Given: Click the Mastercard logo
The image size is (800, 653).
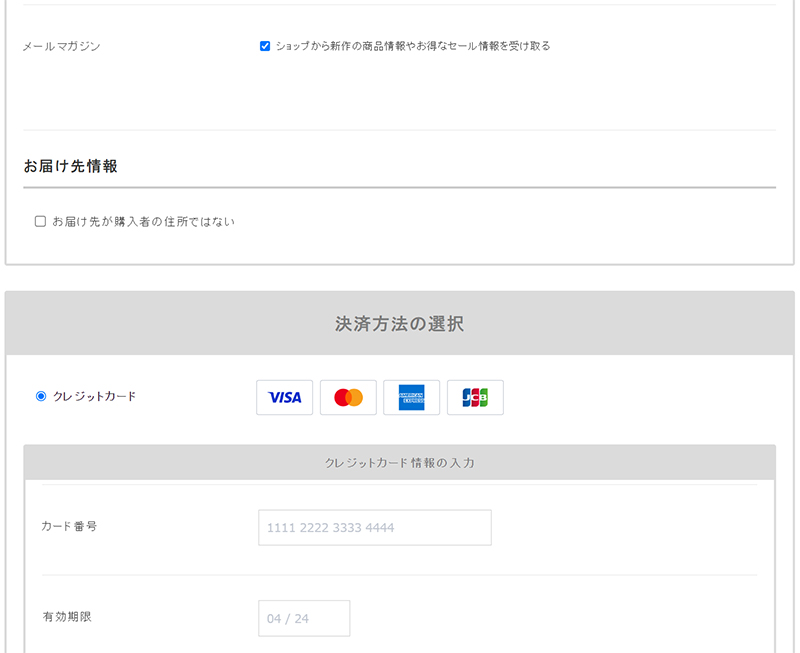Looking at the screenshot, I should (348, 397).
